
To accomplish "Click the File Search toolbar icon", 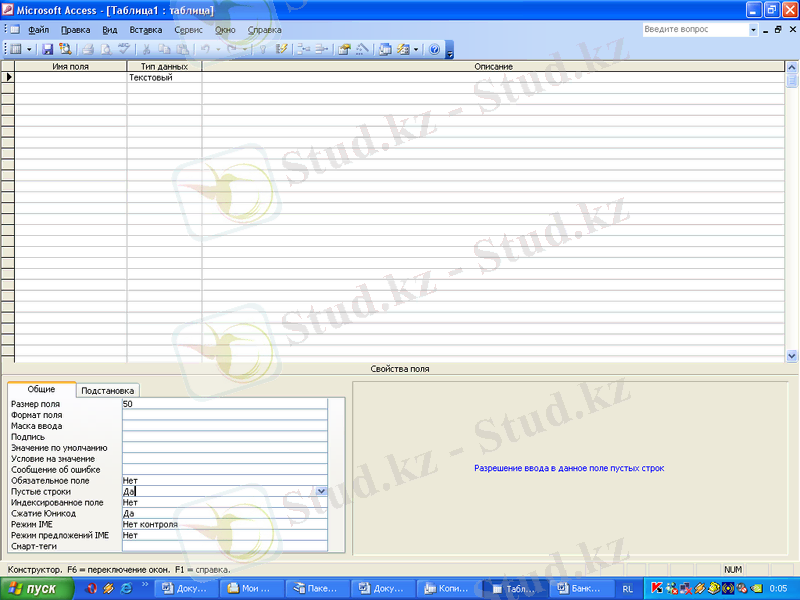I will click(65, 49).
